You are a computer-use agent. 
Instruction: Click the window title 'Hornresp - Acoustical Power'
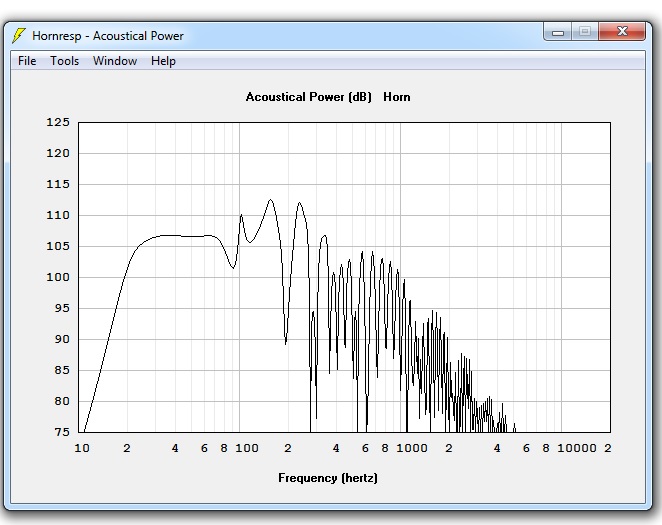[108, 36]
